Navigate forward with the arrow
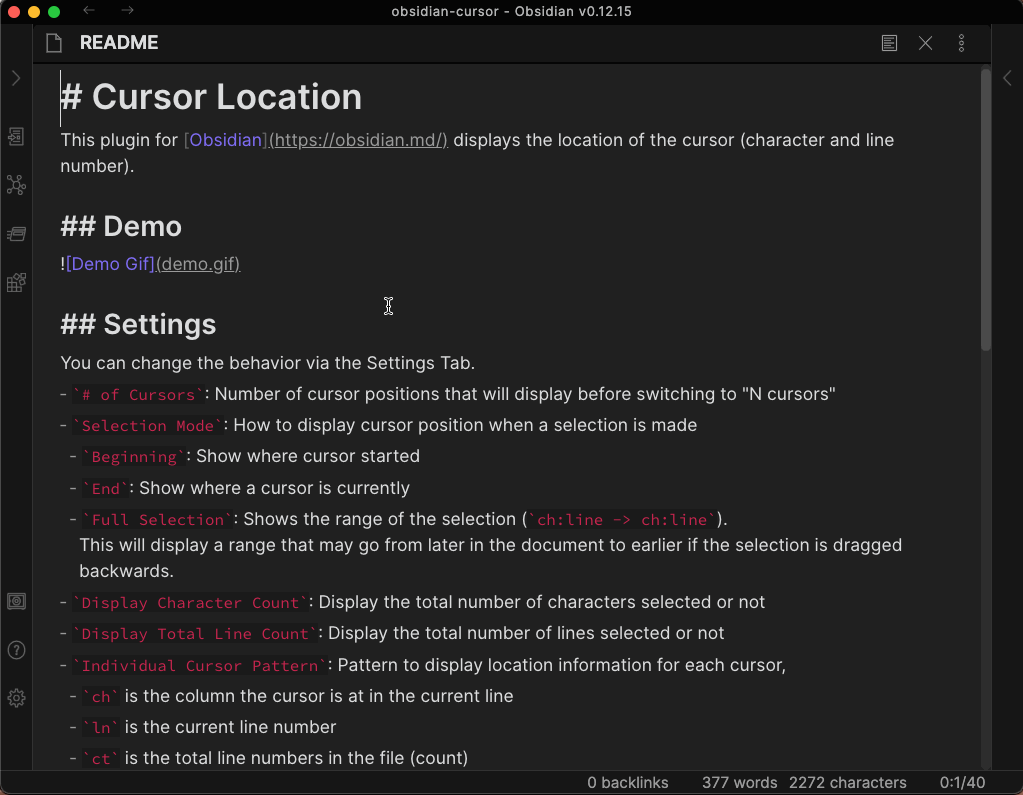 tap(128, 10)
